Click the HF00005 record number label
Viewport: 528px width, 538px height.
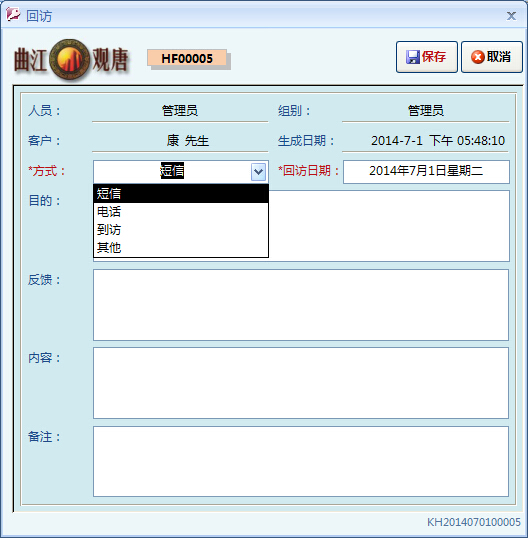click(x=187, y=58)
